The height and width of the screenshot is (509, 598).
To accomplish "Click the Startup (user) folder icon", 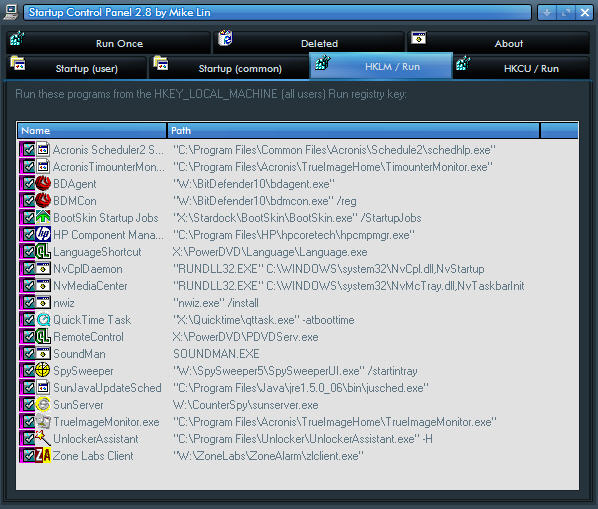I will [18, 63].
